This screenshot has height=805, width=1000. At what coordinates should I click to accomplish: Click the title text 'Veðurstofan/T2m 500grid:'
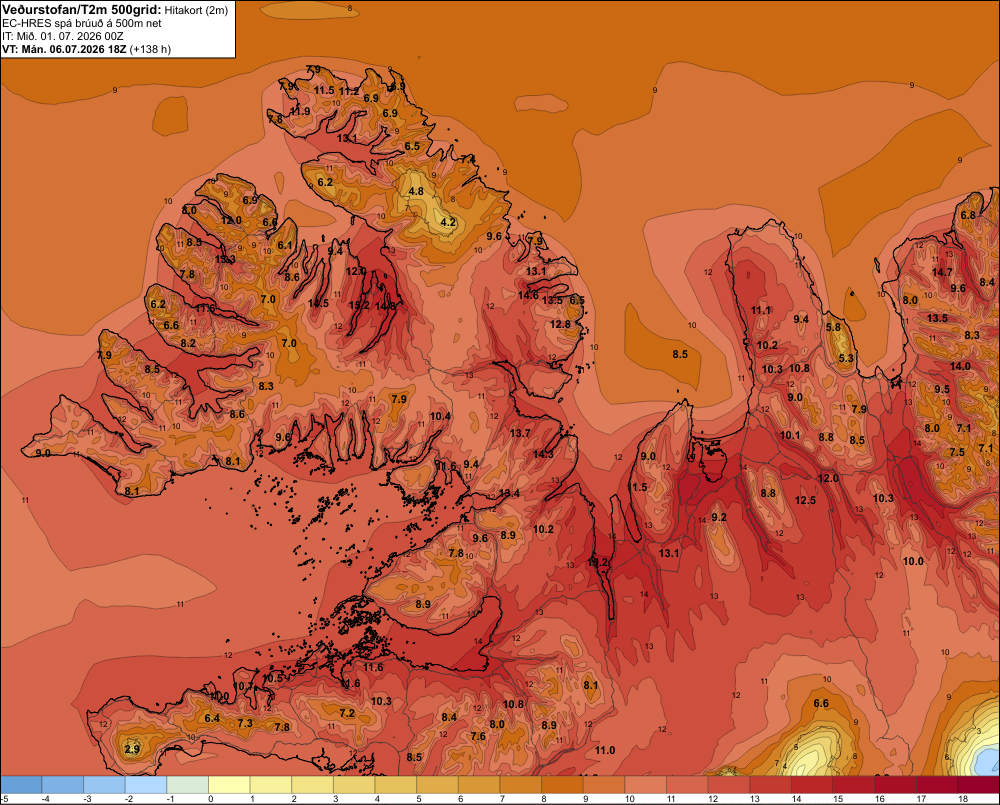[82, 10]
